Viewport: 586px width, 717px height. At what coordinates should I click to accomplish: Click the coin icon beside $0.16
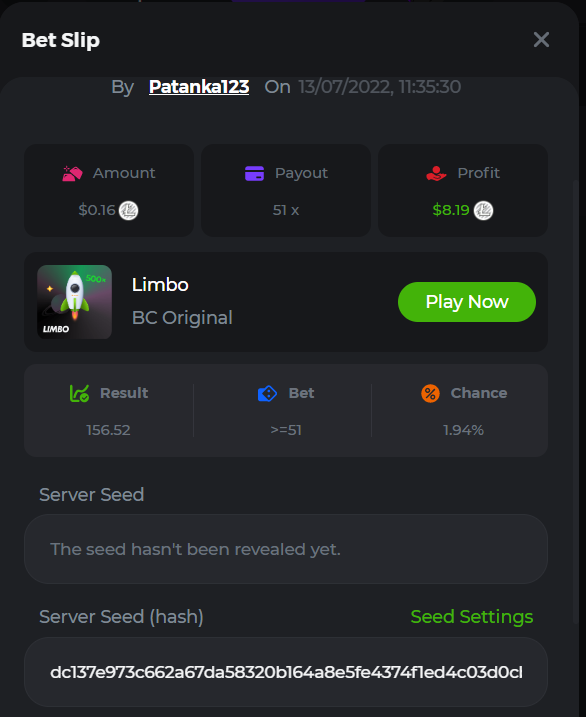128,210
